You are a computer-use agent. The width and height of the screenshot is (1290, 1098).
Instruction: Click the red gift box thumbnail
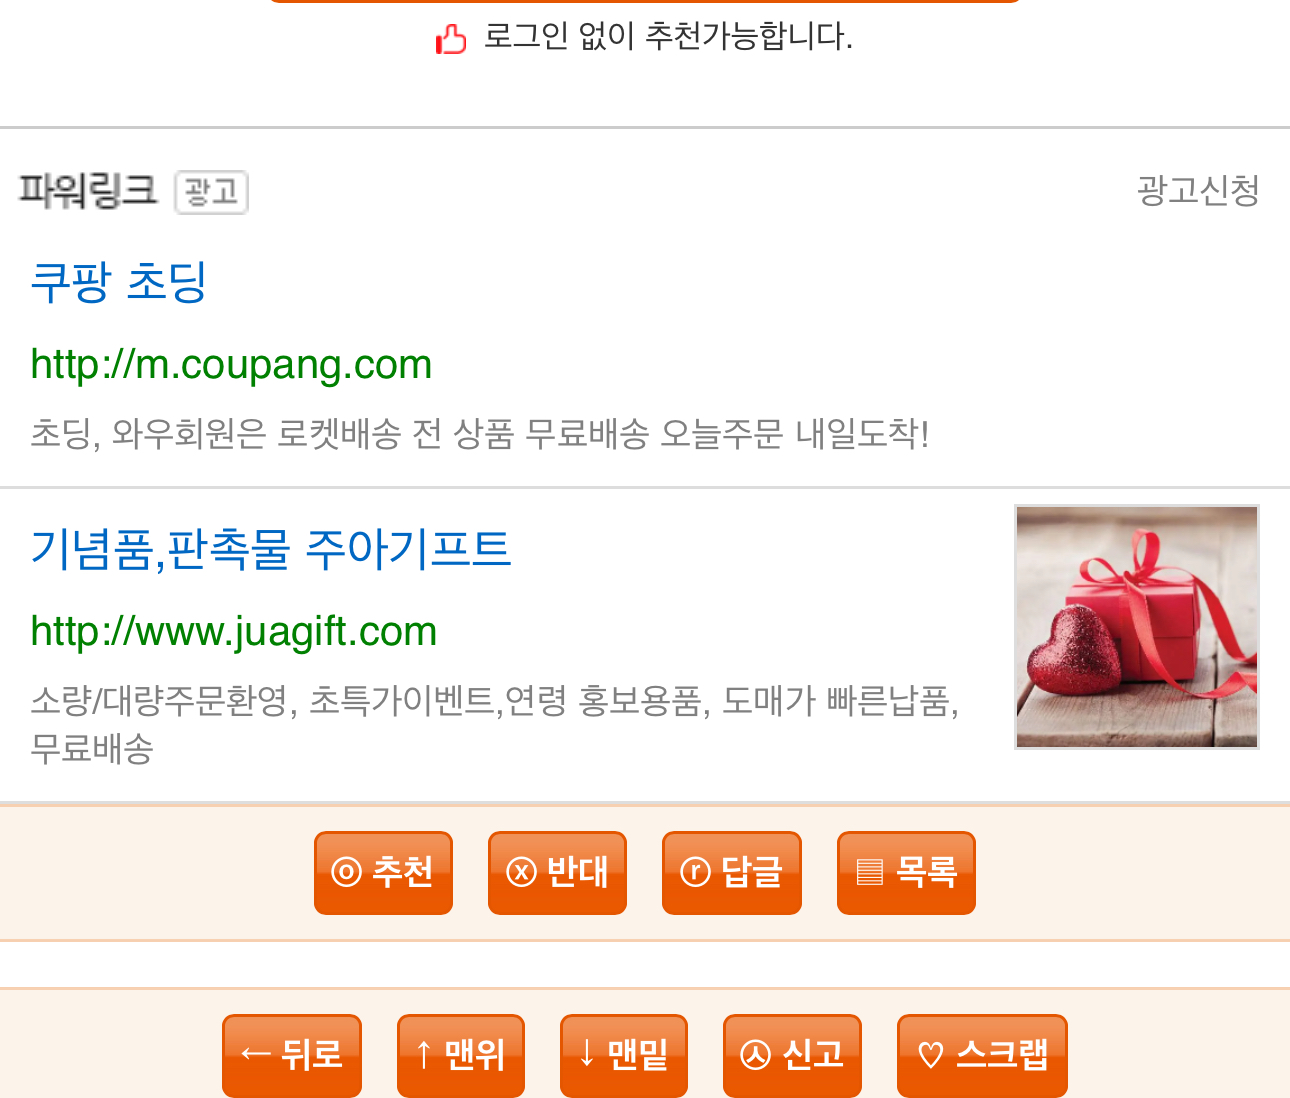[x=1137, y=627]
